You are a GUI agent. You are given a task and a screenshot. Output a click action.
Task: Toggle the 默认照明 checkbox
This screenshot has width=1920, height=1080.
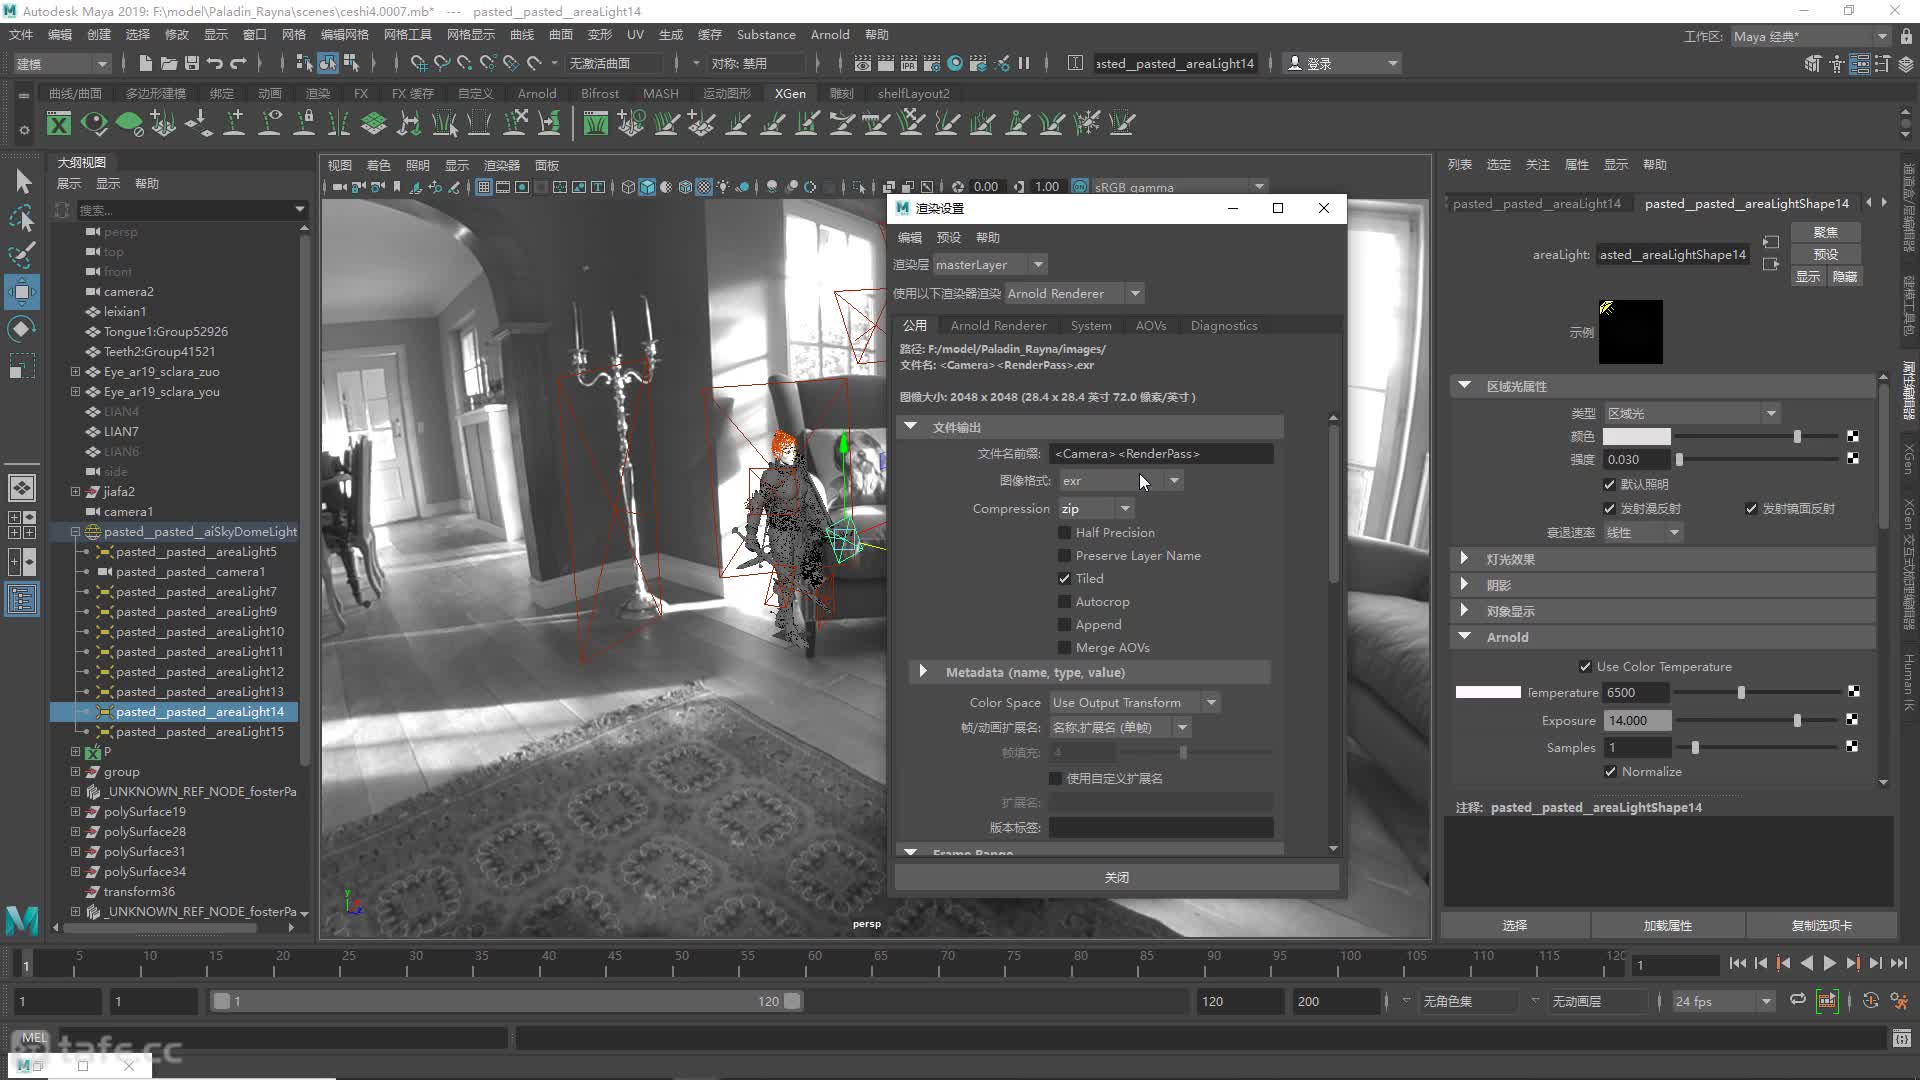coord(1609,484)
